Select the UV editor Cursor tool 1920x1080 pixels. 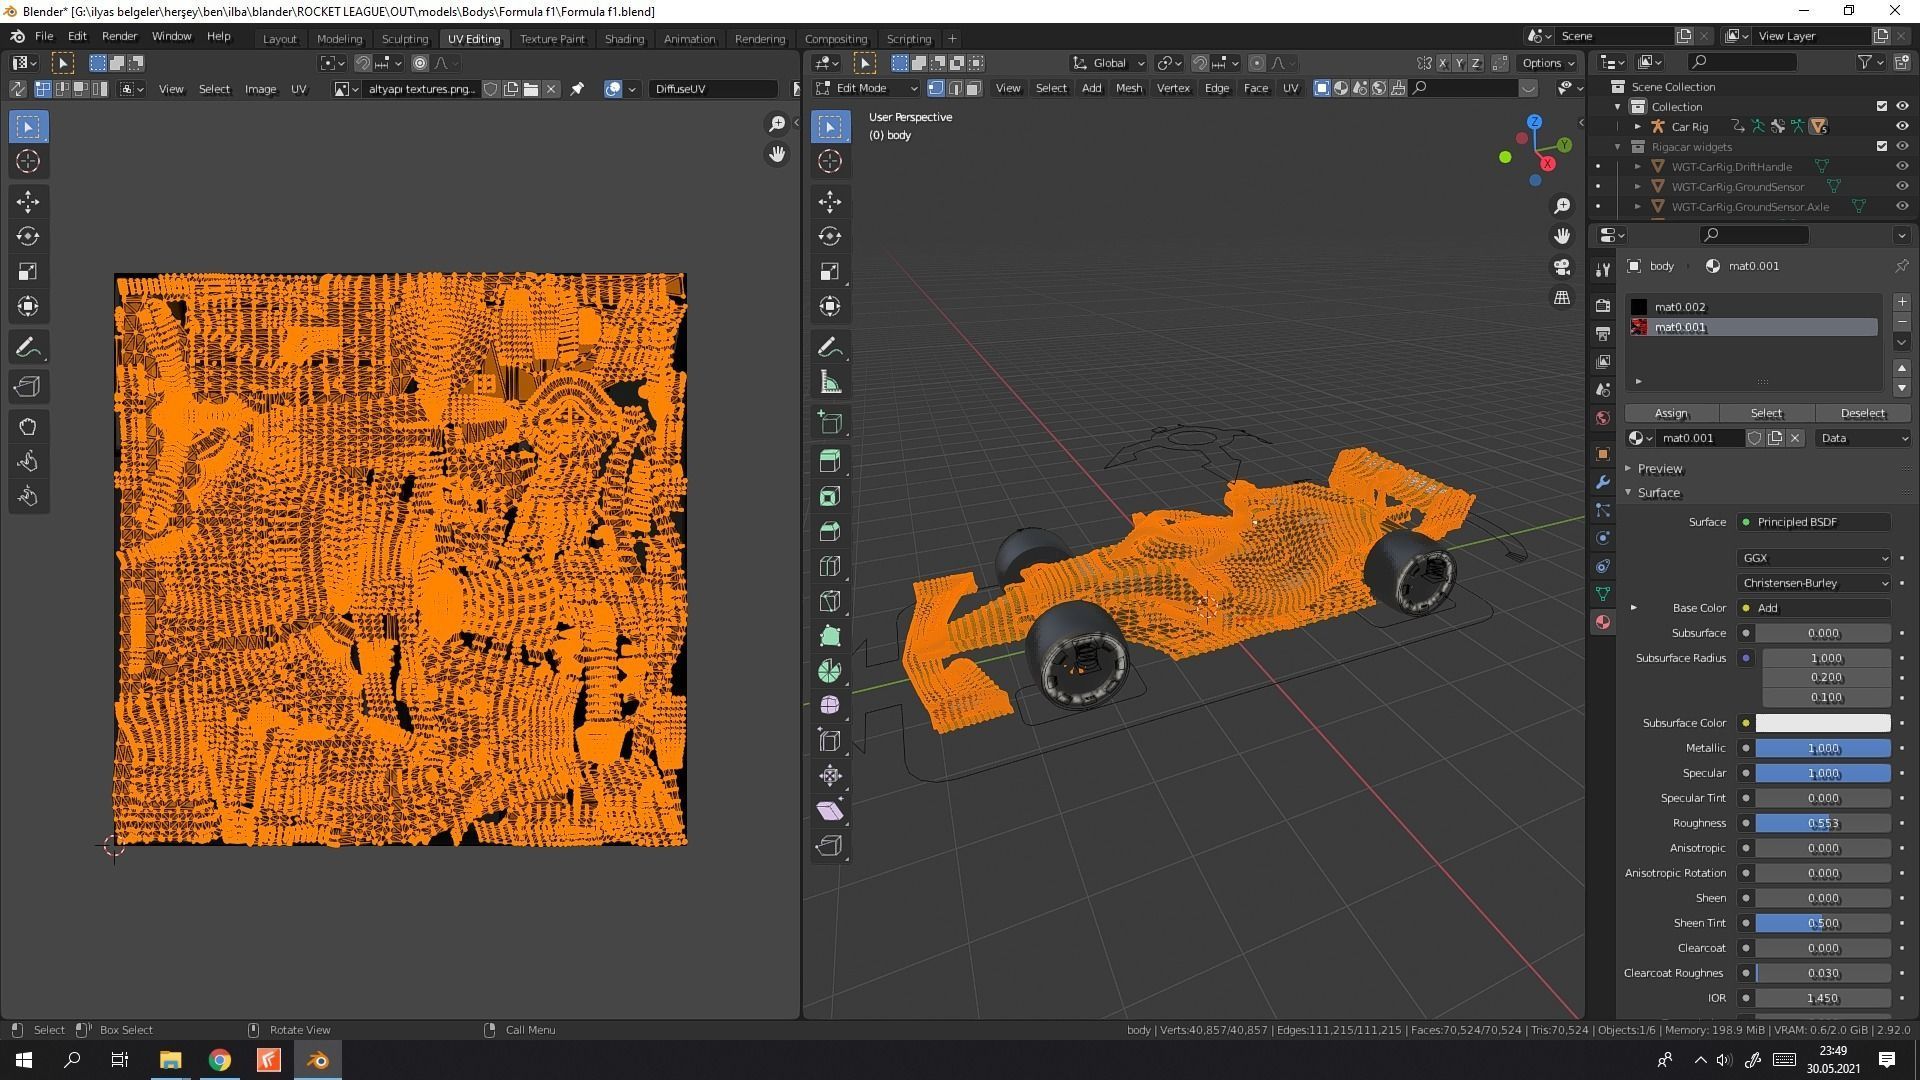pyautogui.click(x=28, y=162)
